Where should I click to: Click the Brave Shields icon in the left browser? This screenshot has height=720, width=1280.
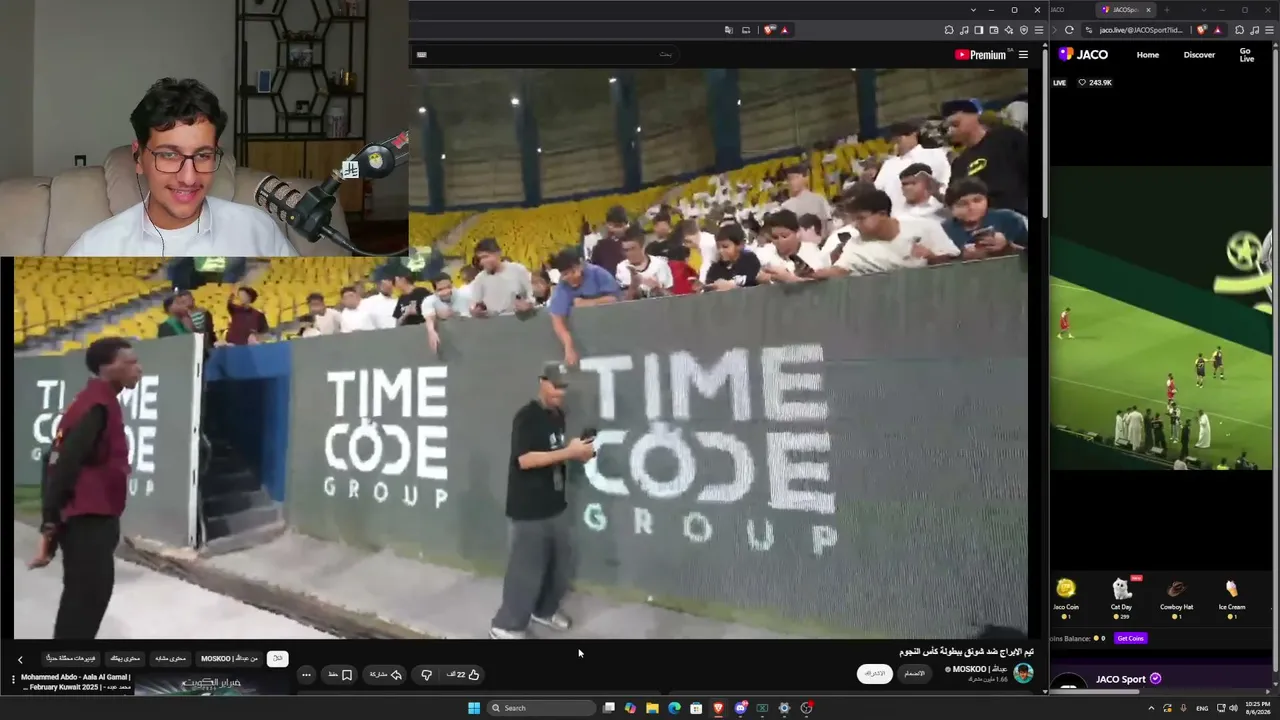(769, 30)
